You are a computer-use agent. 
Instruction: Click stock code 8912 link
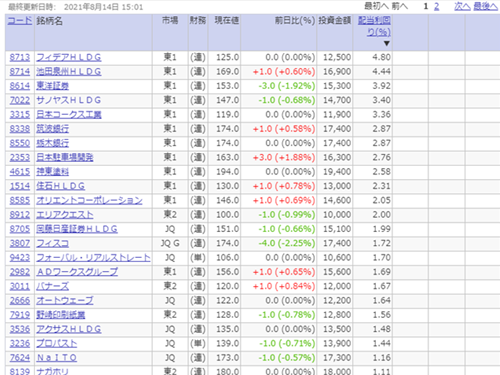point(20,215)
